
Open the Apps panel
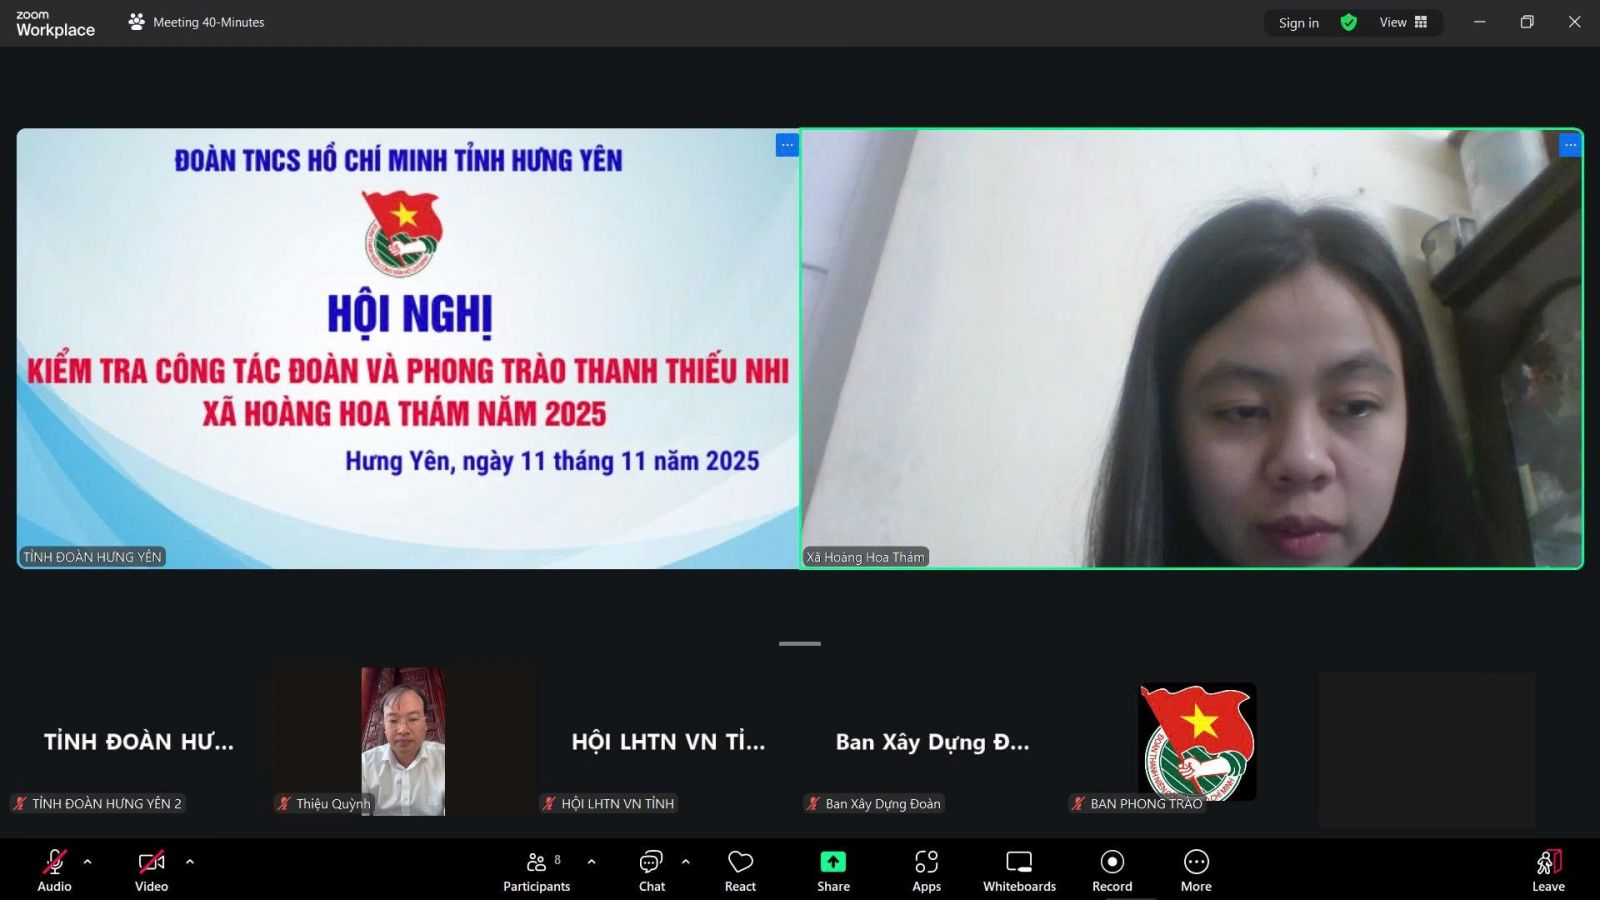click(x=926, y=870)
